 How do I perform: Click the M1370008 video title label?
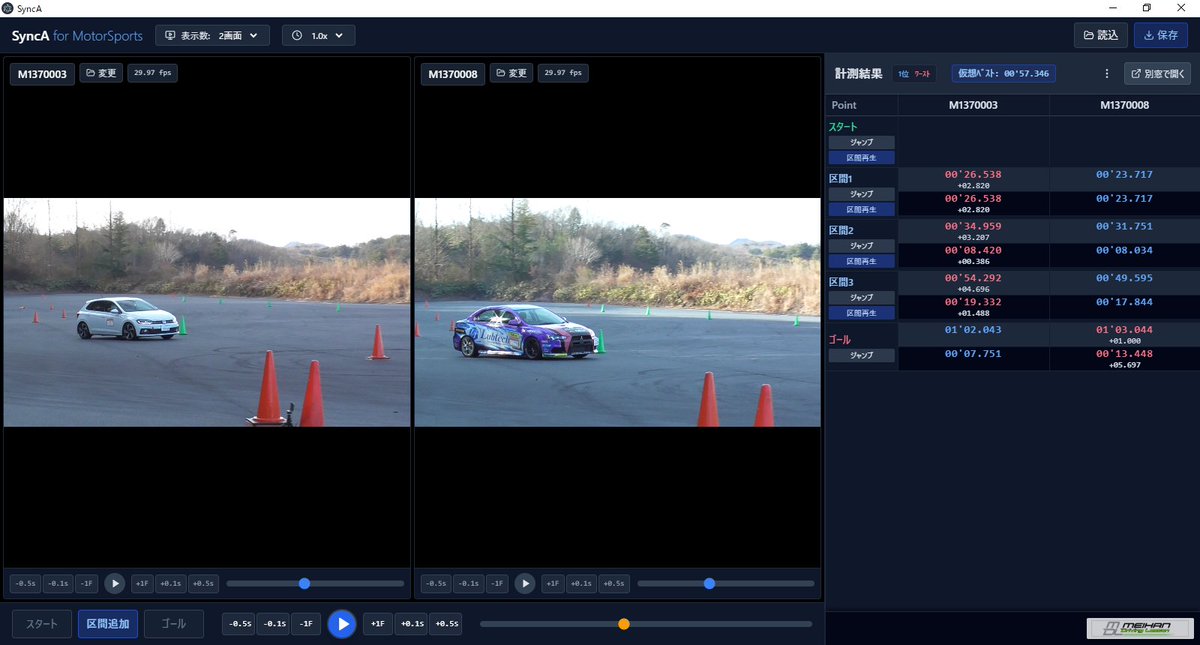point(452,74)
